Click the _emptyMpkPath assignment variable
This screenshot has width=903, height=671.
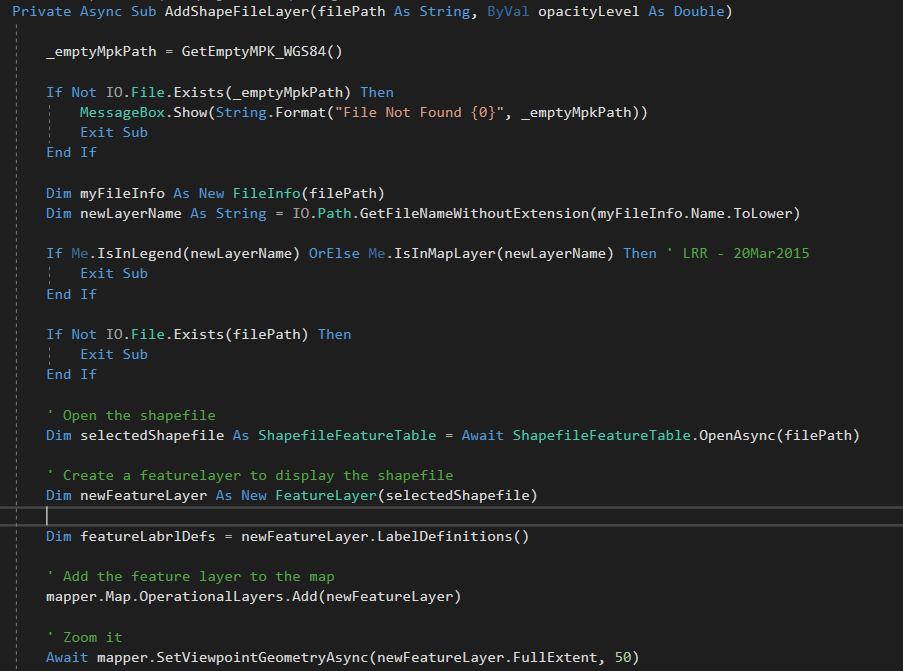(101, 51)
